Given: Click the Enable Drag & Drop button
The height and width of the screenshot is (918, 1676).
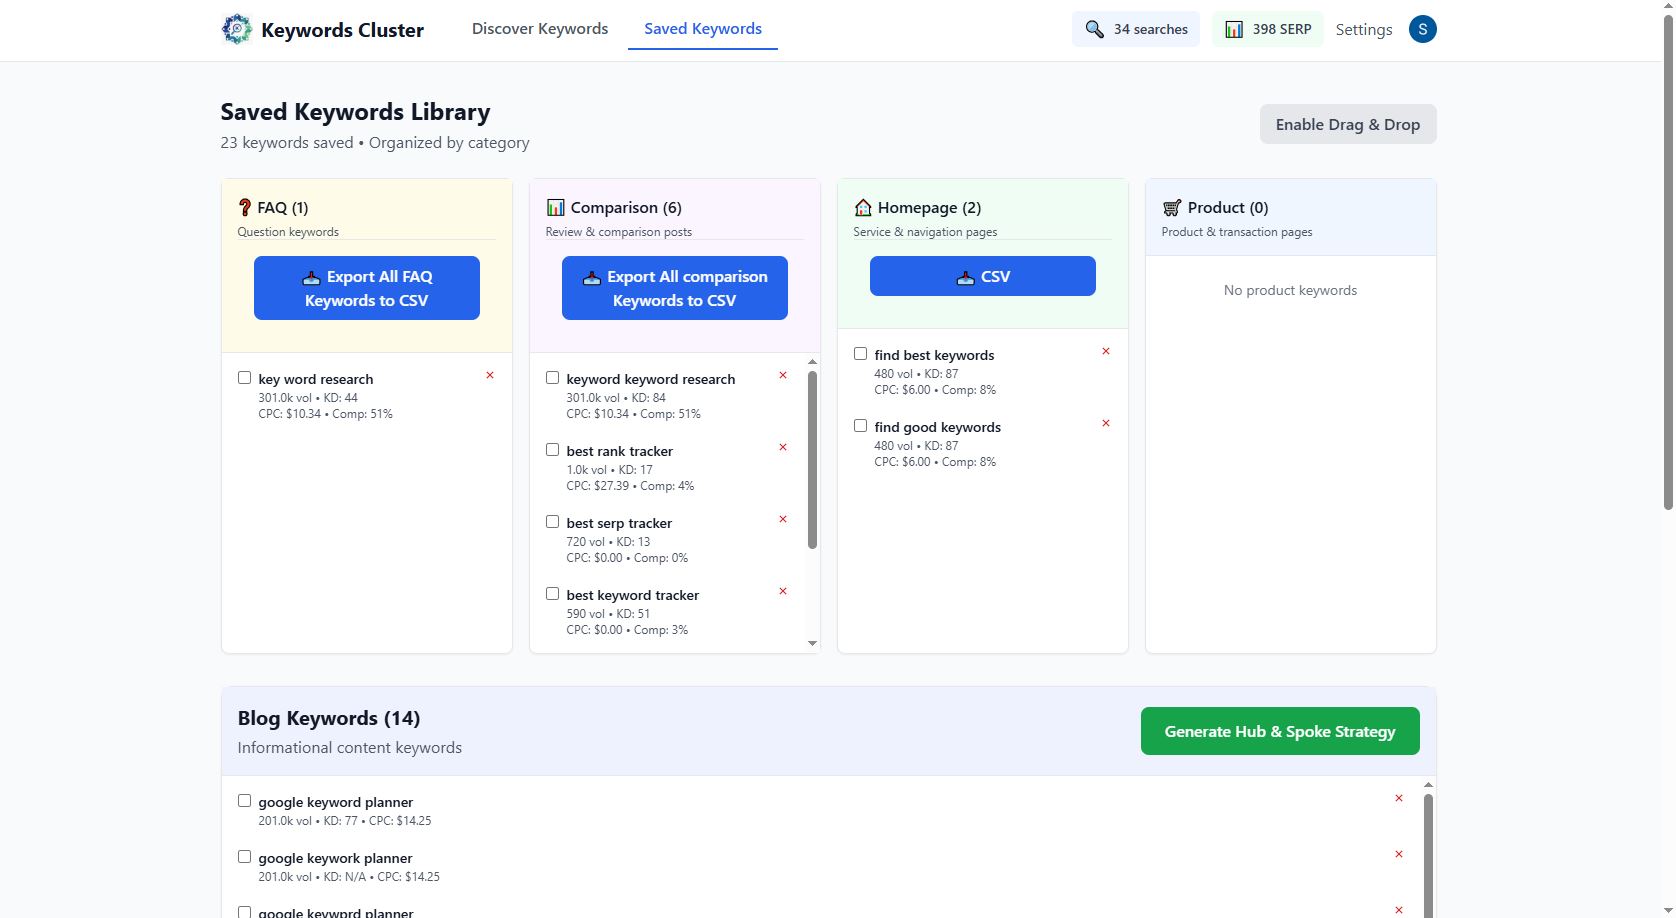Looking at the screenshot, I should coord(1347,124).
